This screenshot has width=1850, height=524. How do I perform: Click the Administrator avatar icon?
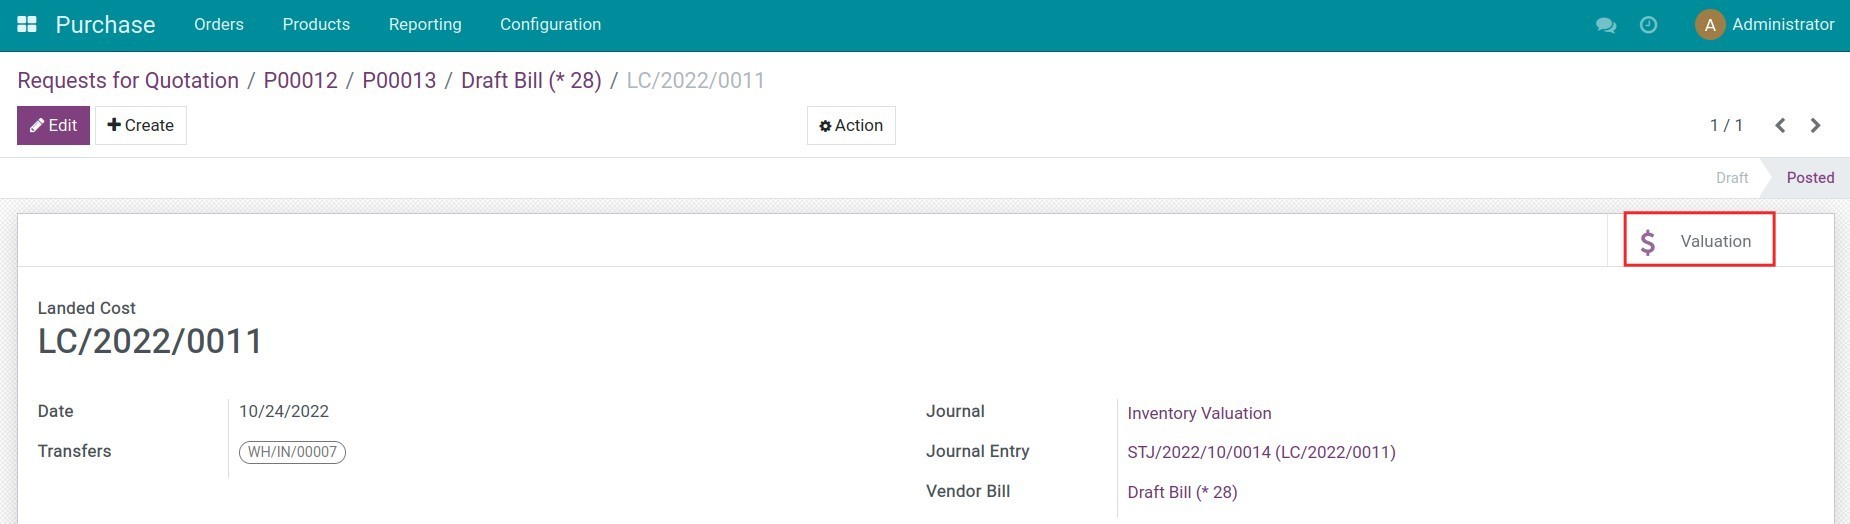click(1710, 25)
